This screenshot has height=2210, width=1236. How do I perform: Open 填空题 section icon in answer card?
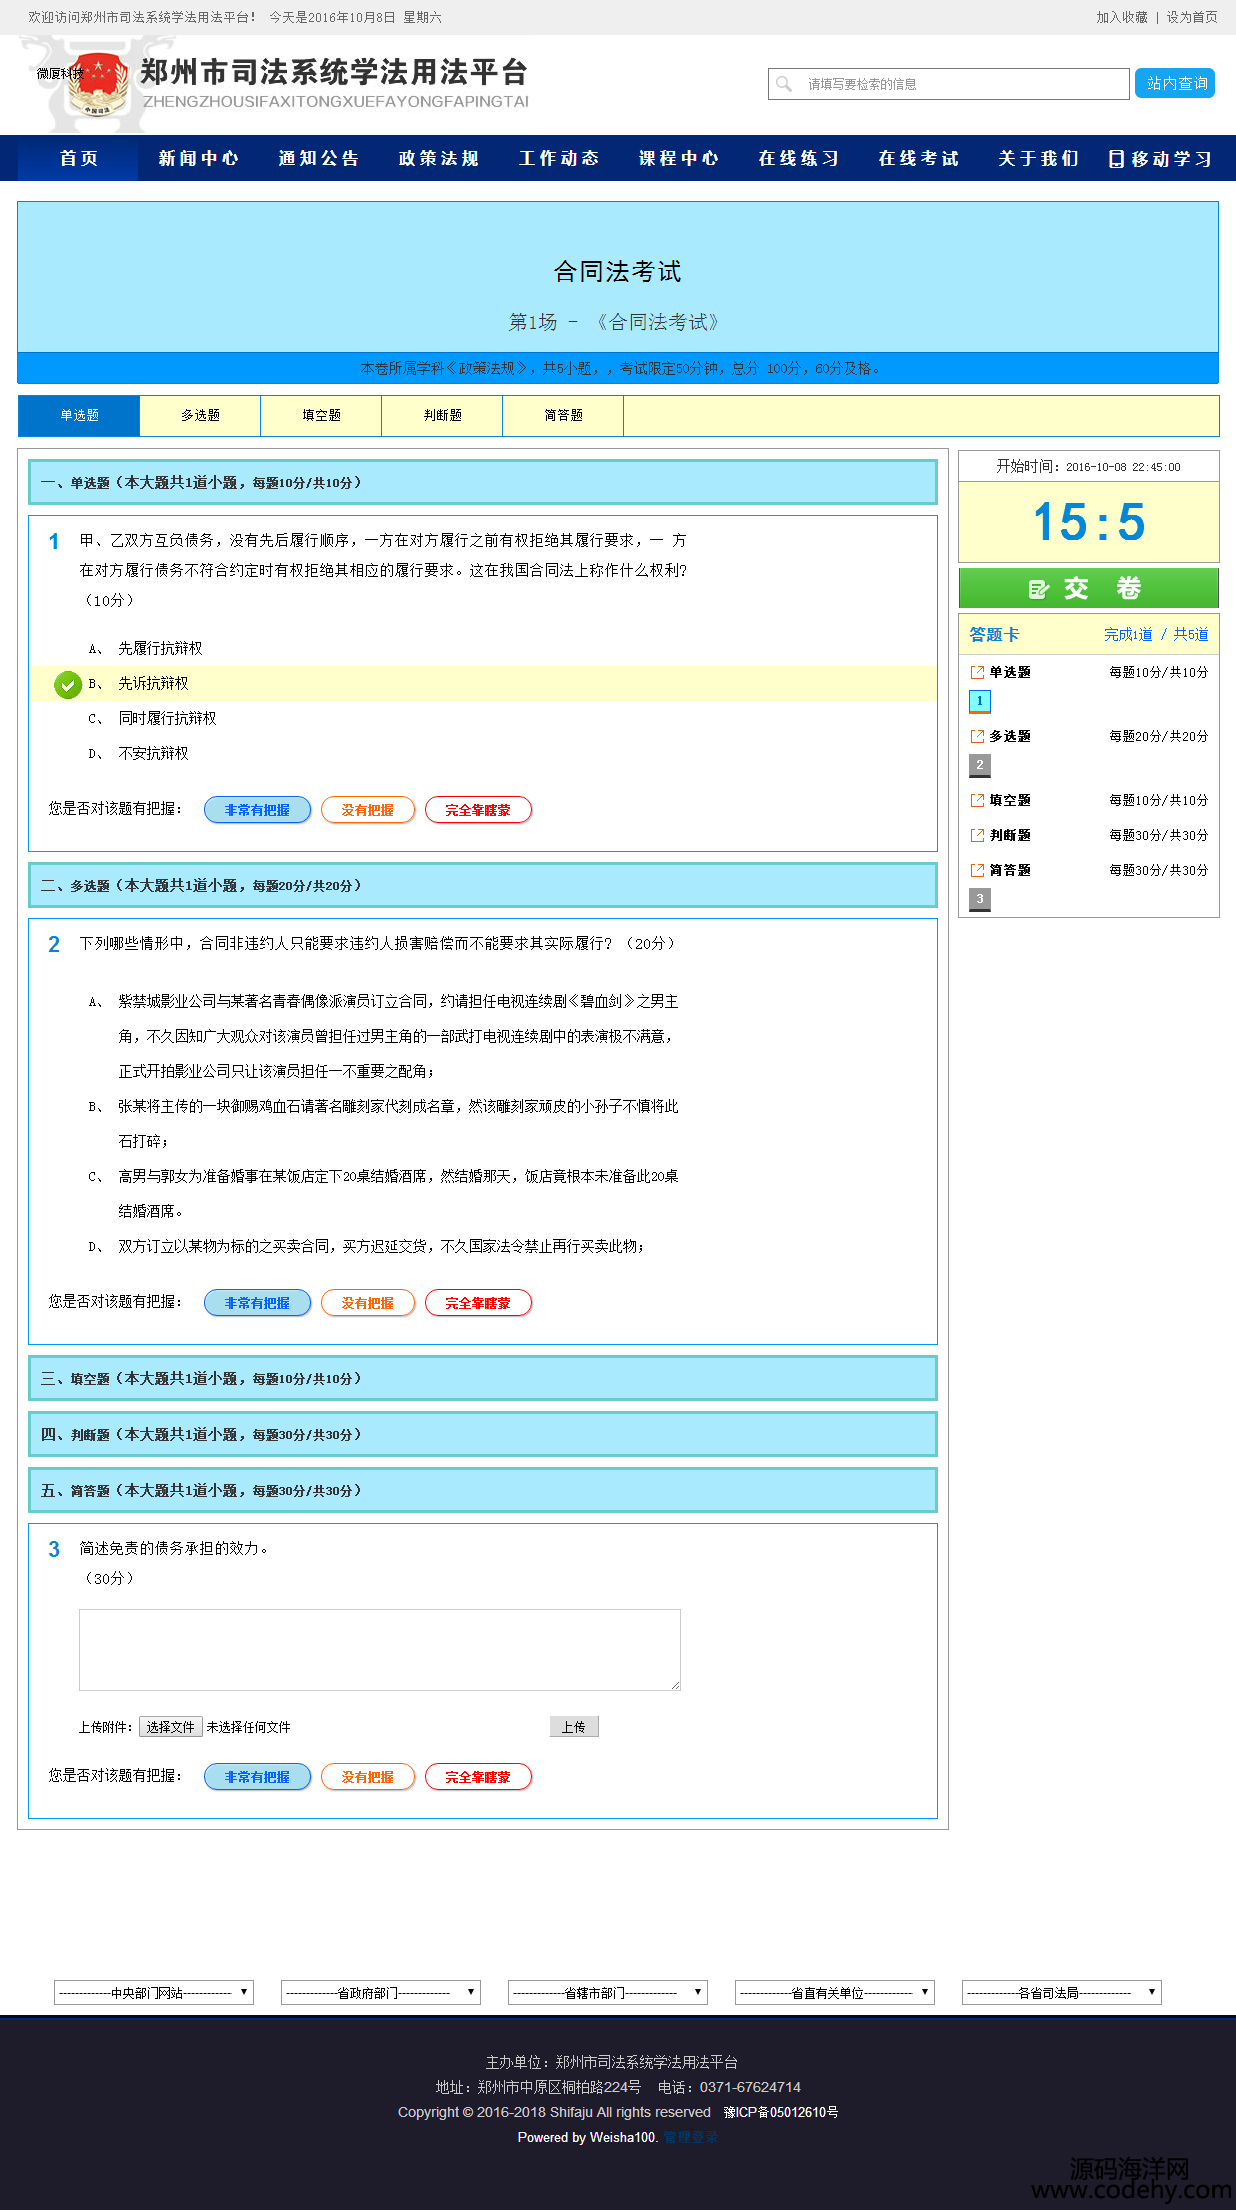[977, 800]
